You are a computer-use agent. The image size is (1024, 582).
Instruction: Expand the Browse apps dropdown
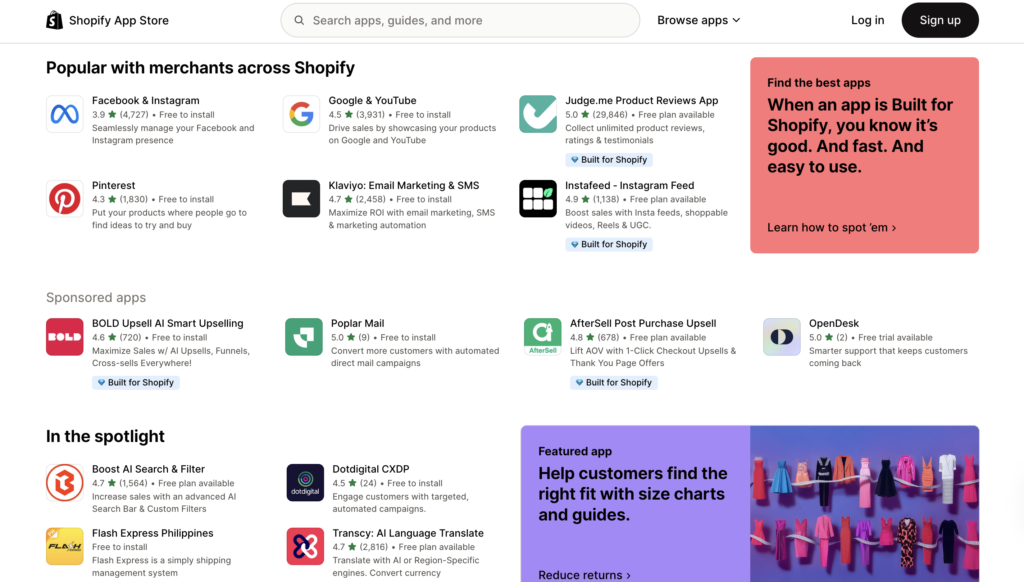point(699,20)
